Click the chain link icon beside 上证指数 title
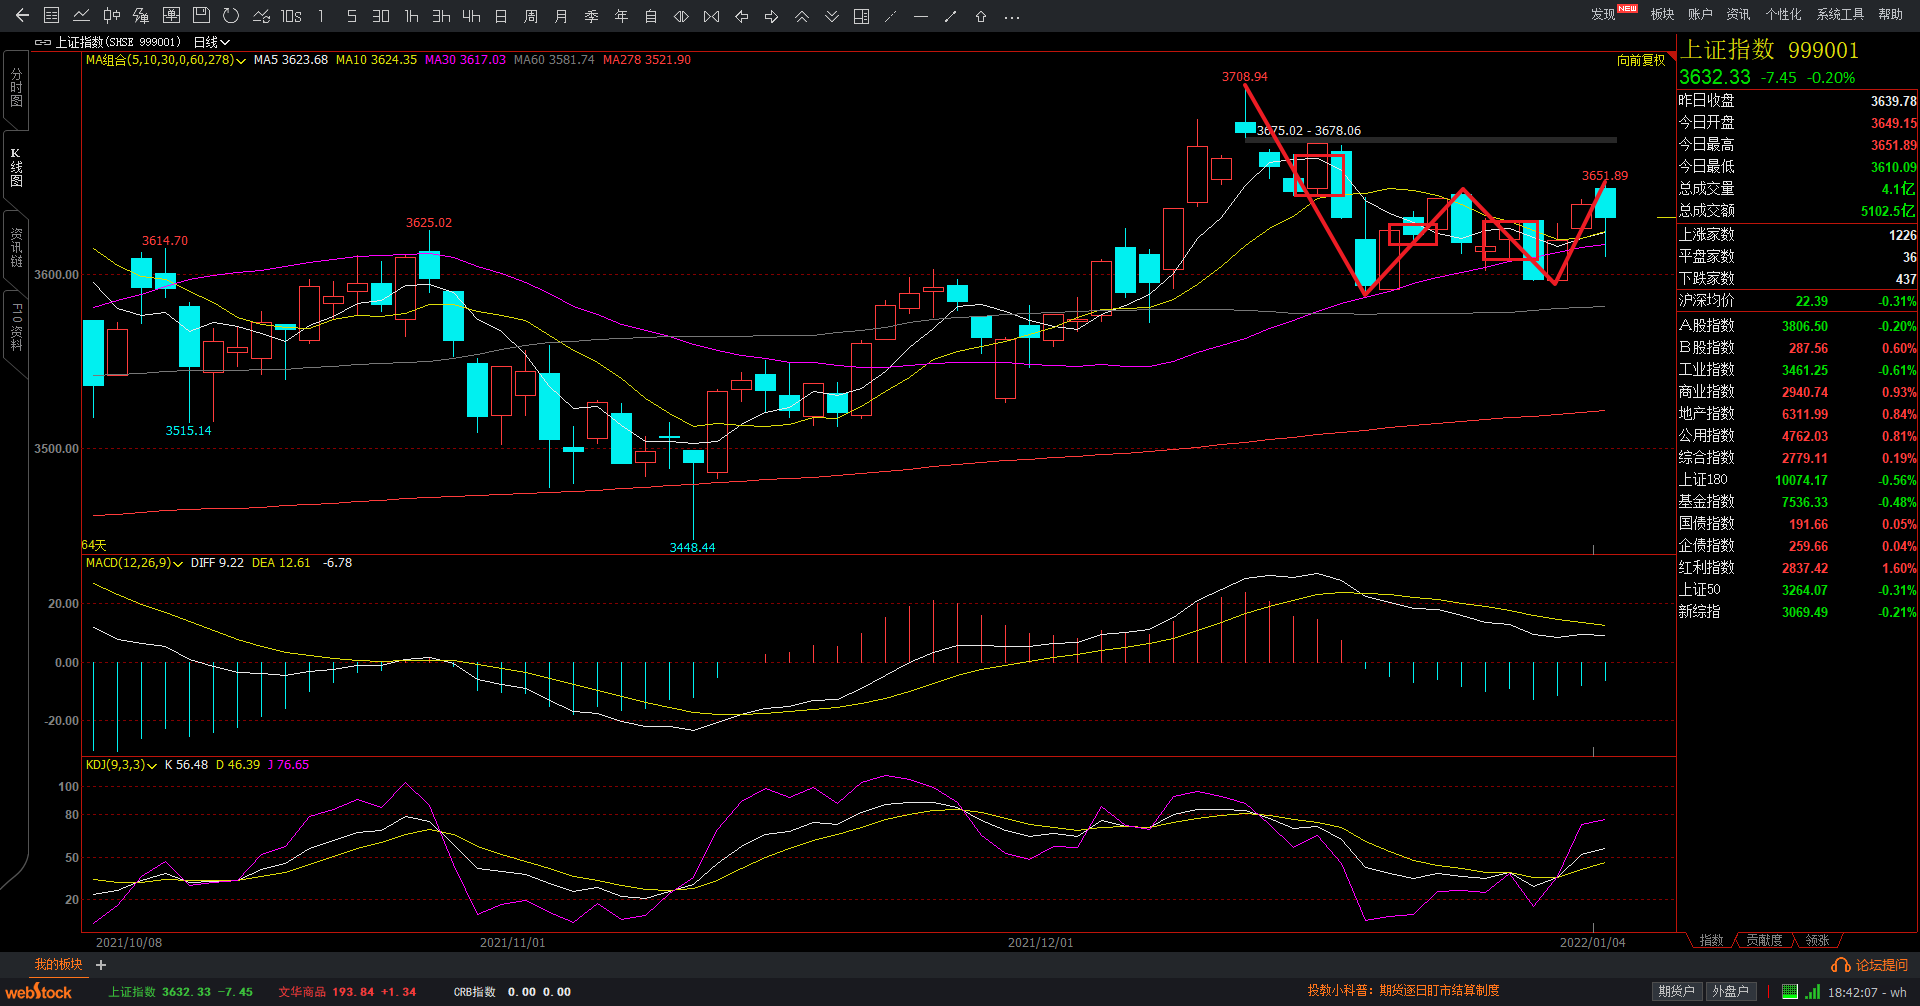This screenshot has width=1920, height=1006. [x=42, y=42]
